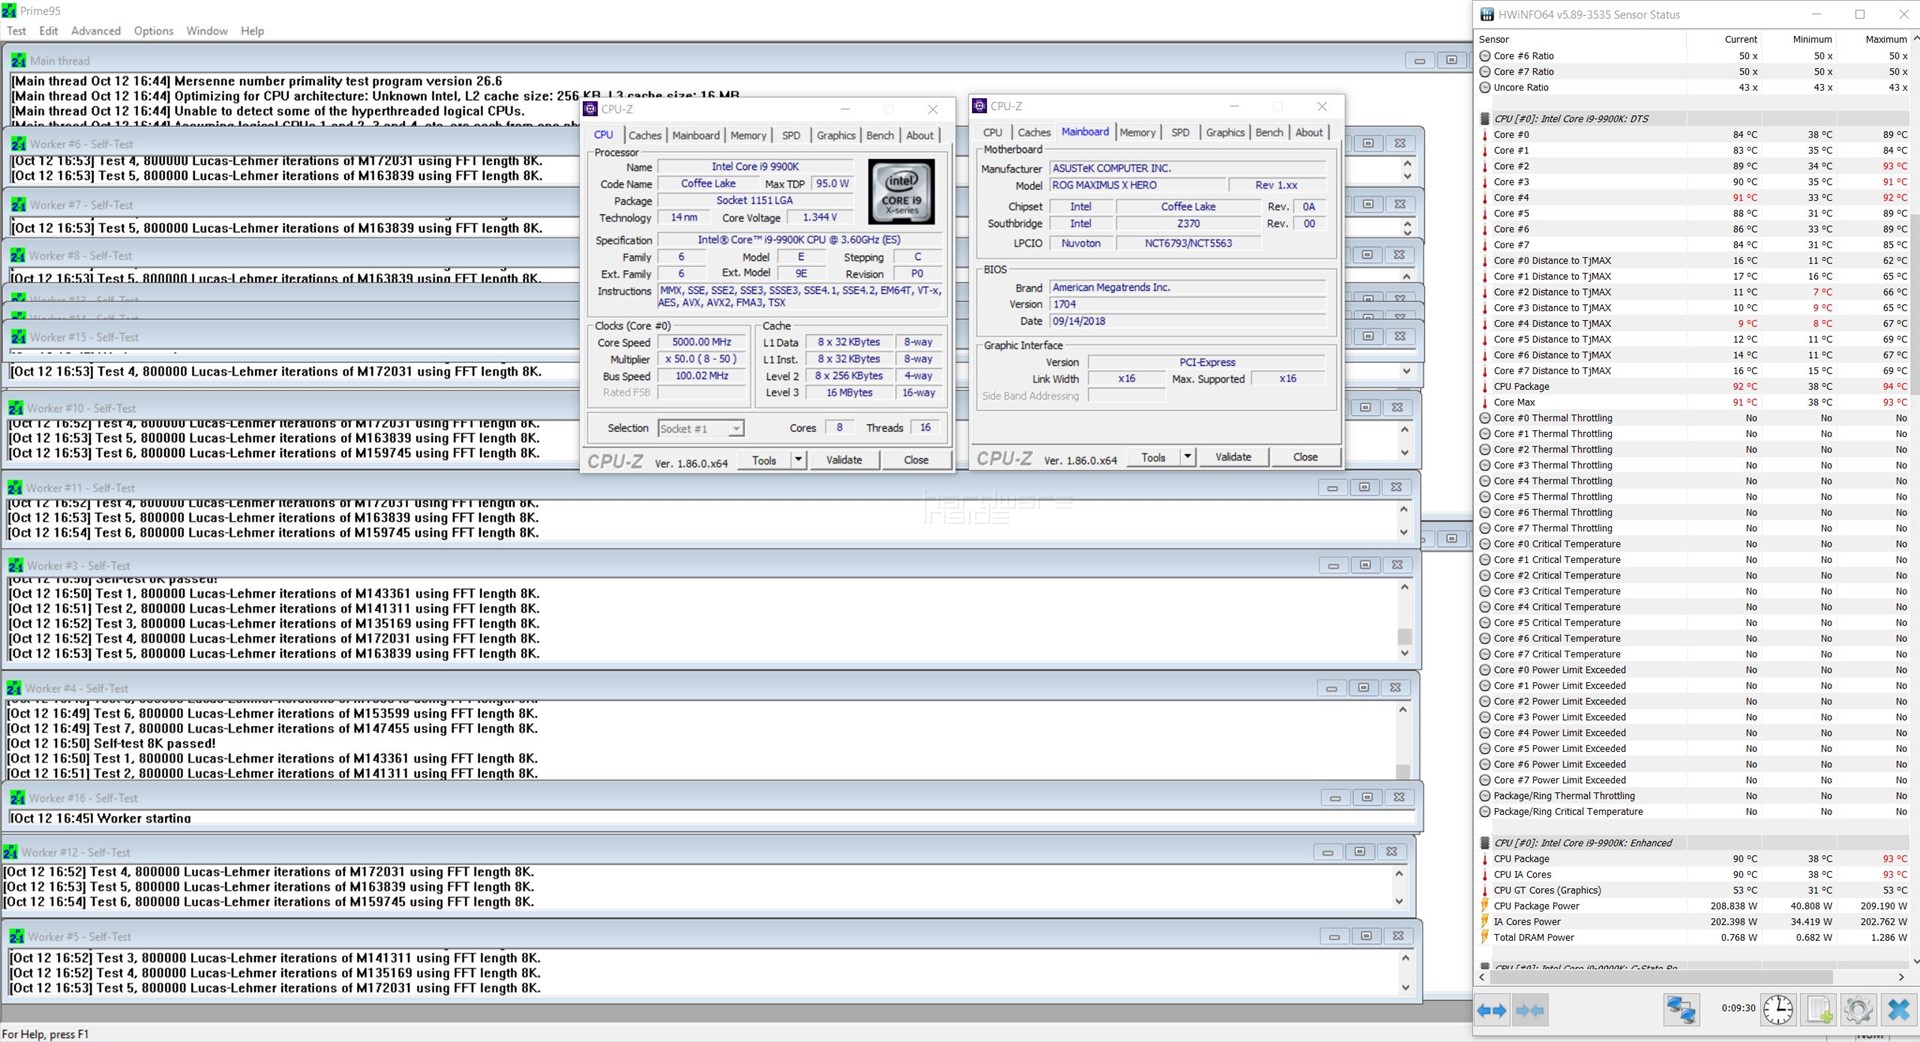Viewport: 1920px width, 1042px height.
Task: Click Validate button in CPU-Z CPU window
Action: pos(844,460)
